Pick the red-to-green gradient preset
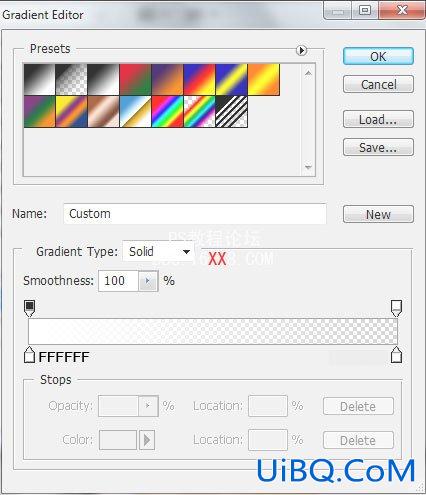426x495 pixels. [x=135, y=80]
